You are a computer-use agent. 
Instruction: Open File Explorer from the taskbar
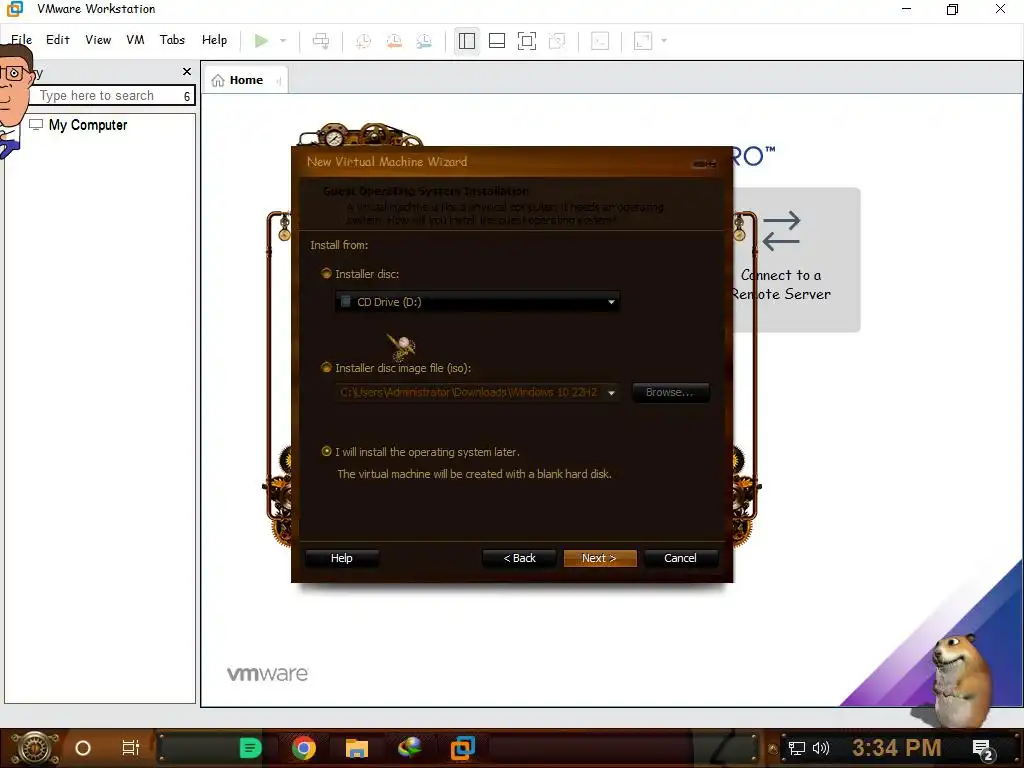click(357, 748)
